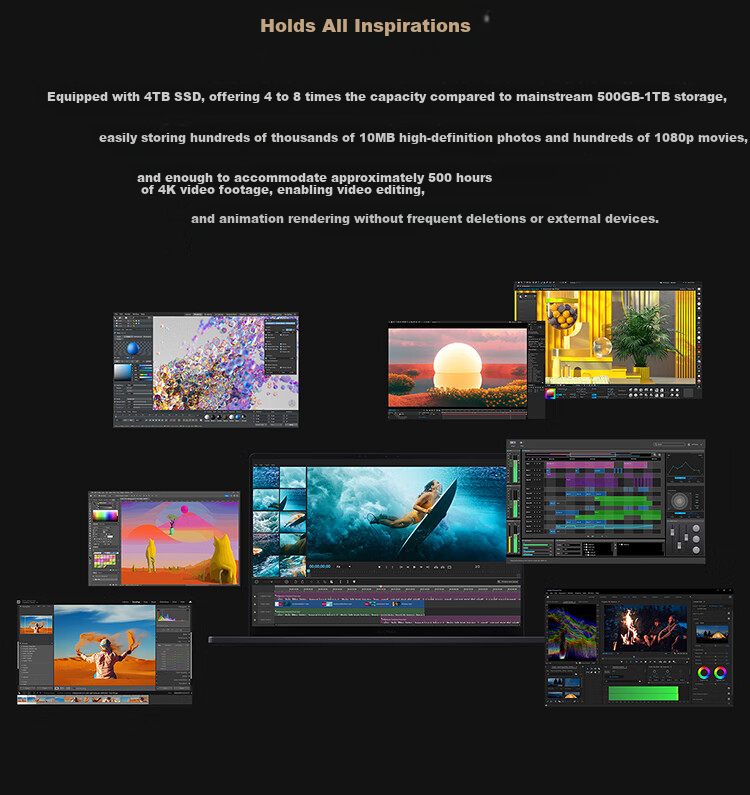Click the bright green audio clip
This screenshot has width=750, height=795.
(x=643, y=693)
